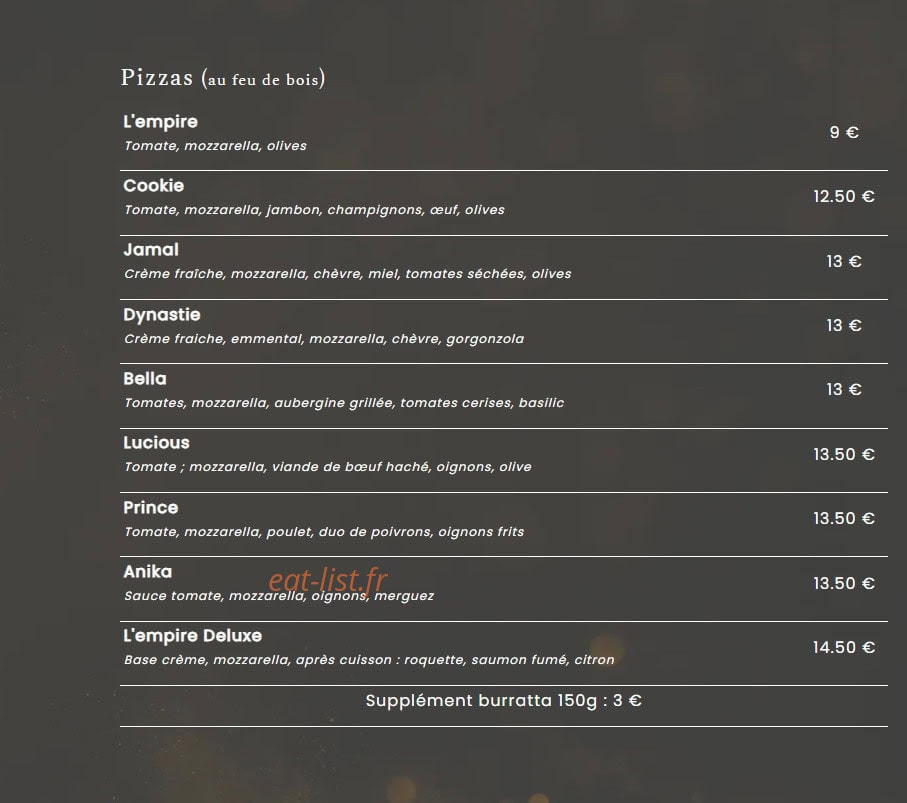Screen dimensions: 907x803
Task: Click the Anika pizza title
Action: coord(148,572)
